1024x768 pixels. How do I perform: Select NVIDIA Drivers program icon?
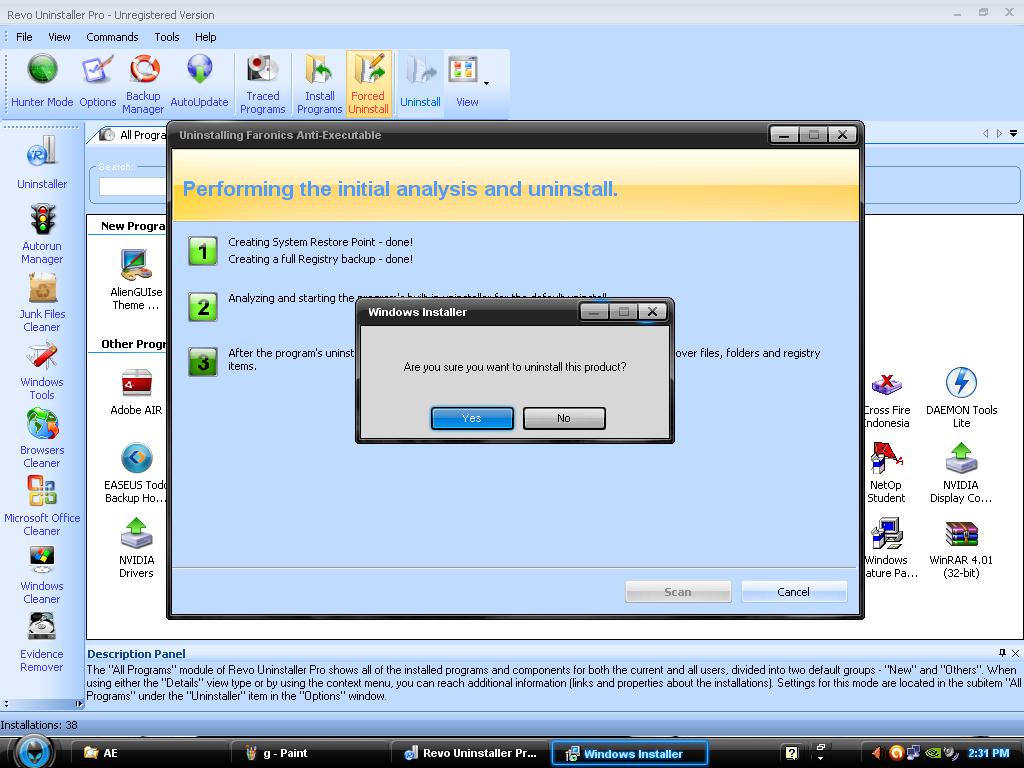(136, 547)
